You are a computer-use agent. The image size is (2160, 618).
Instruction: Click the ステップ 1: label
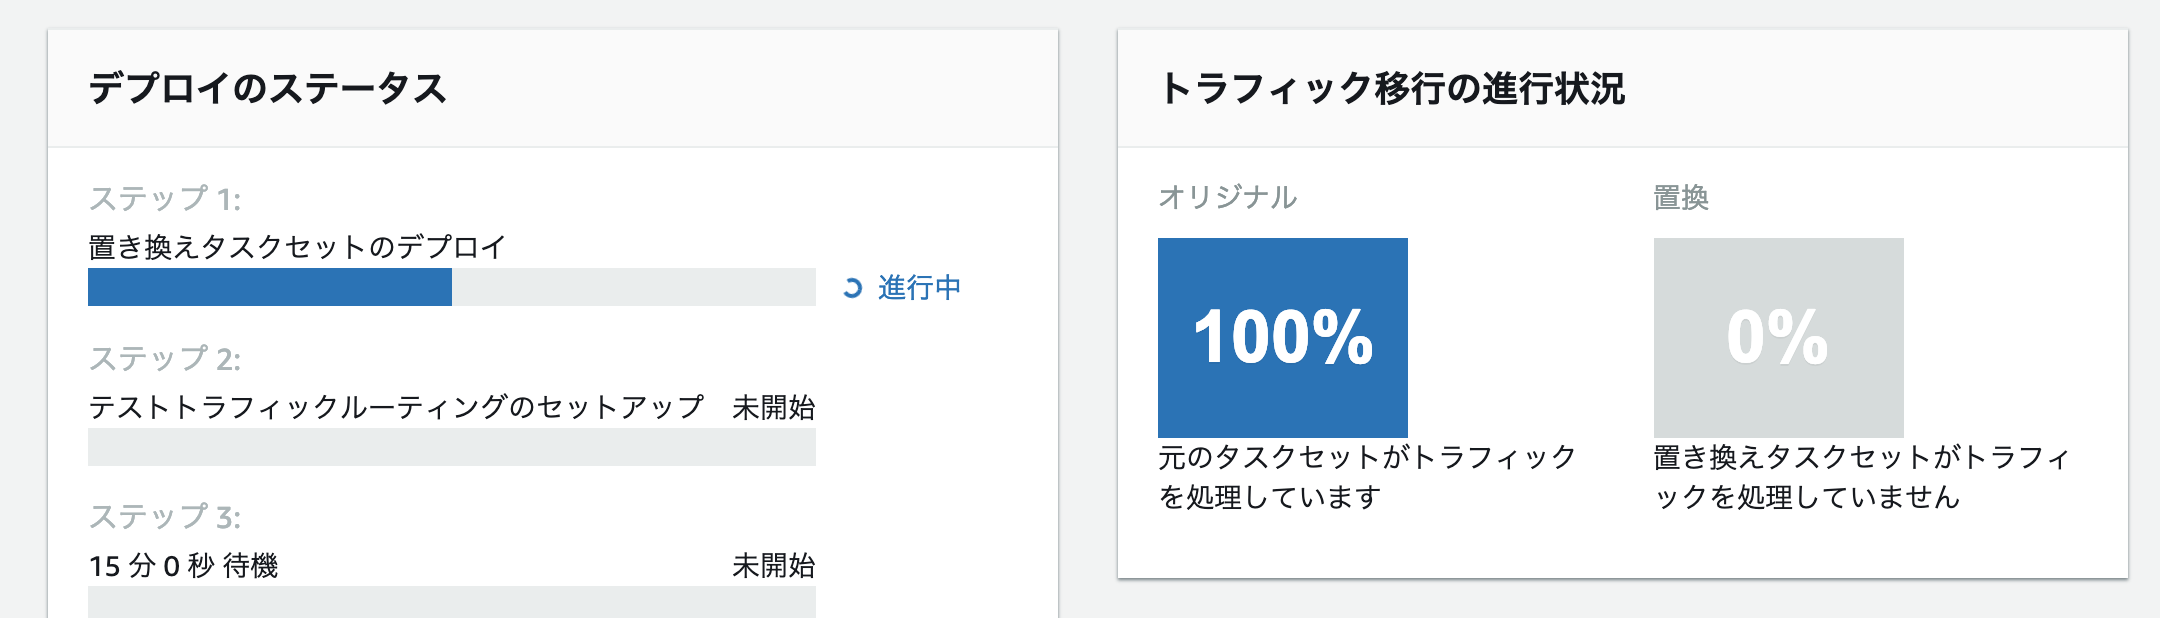click(x=165, y=199)
